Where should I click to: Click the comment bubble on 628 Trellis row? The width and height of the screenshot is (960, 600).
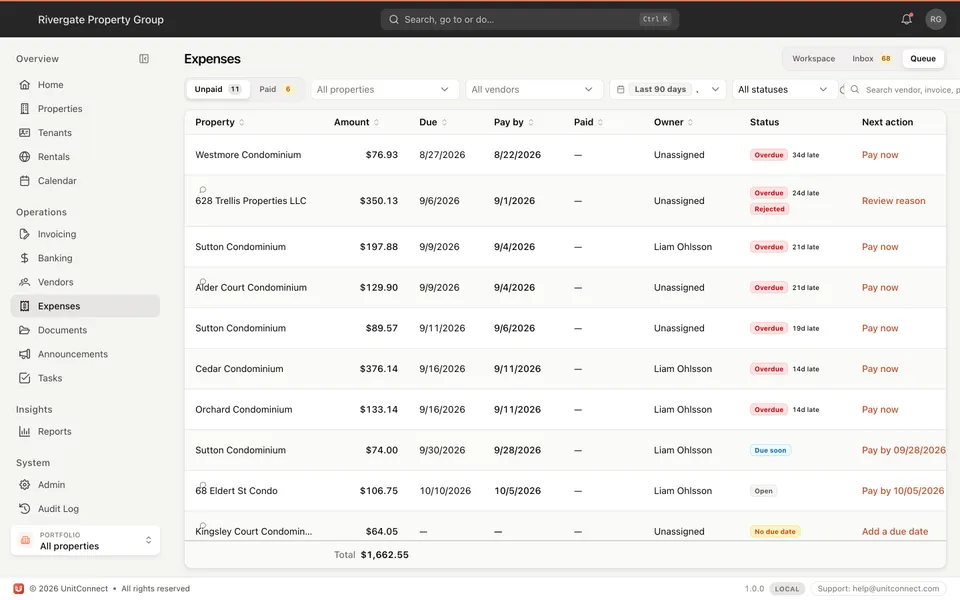[x=203, y=190]
